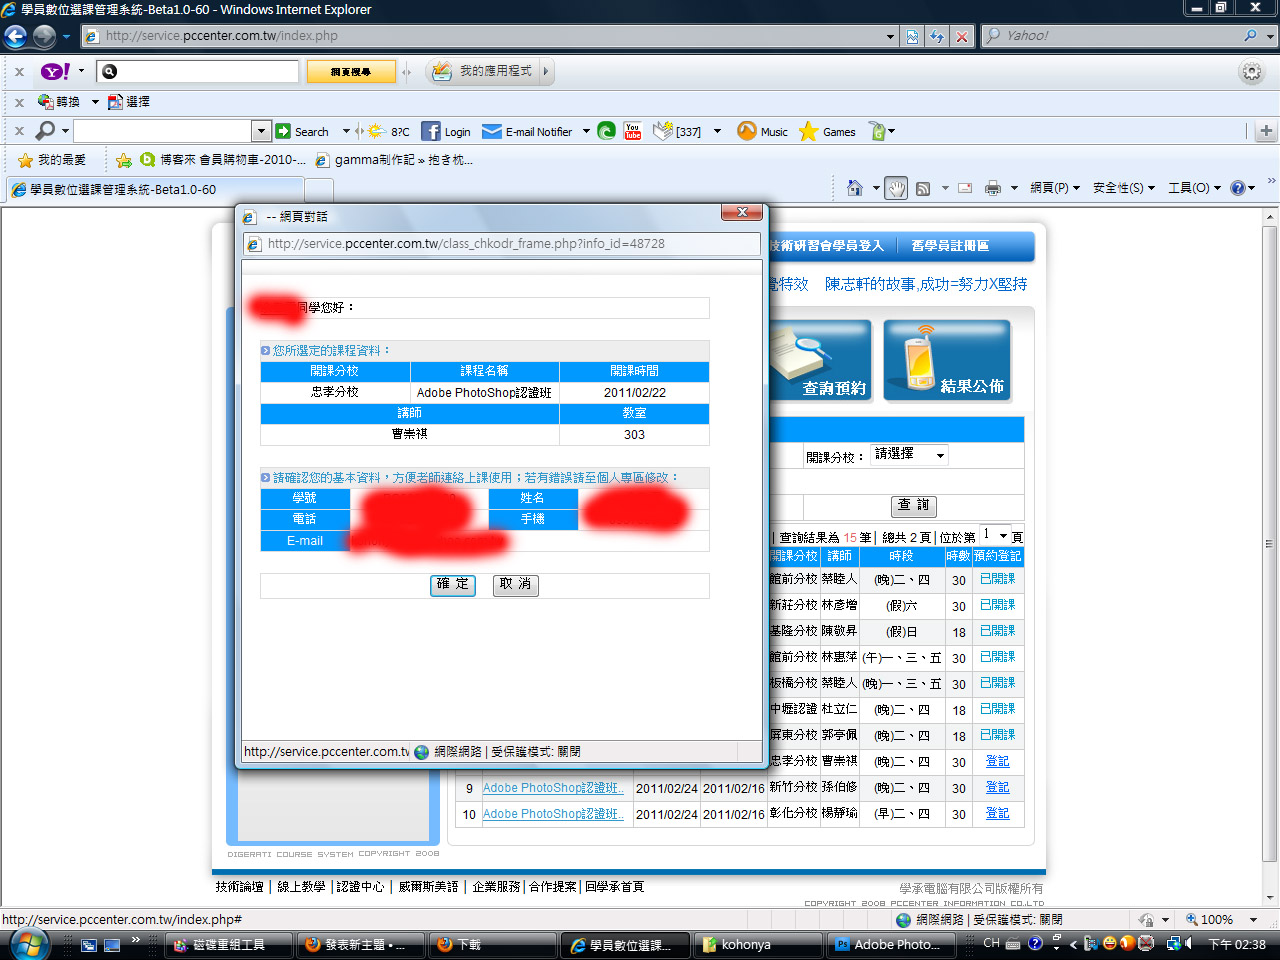
Task: Switch to Adobe Photoshop taskbar button
Action: [x=893, y=945]
